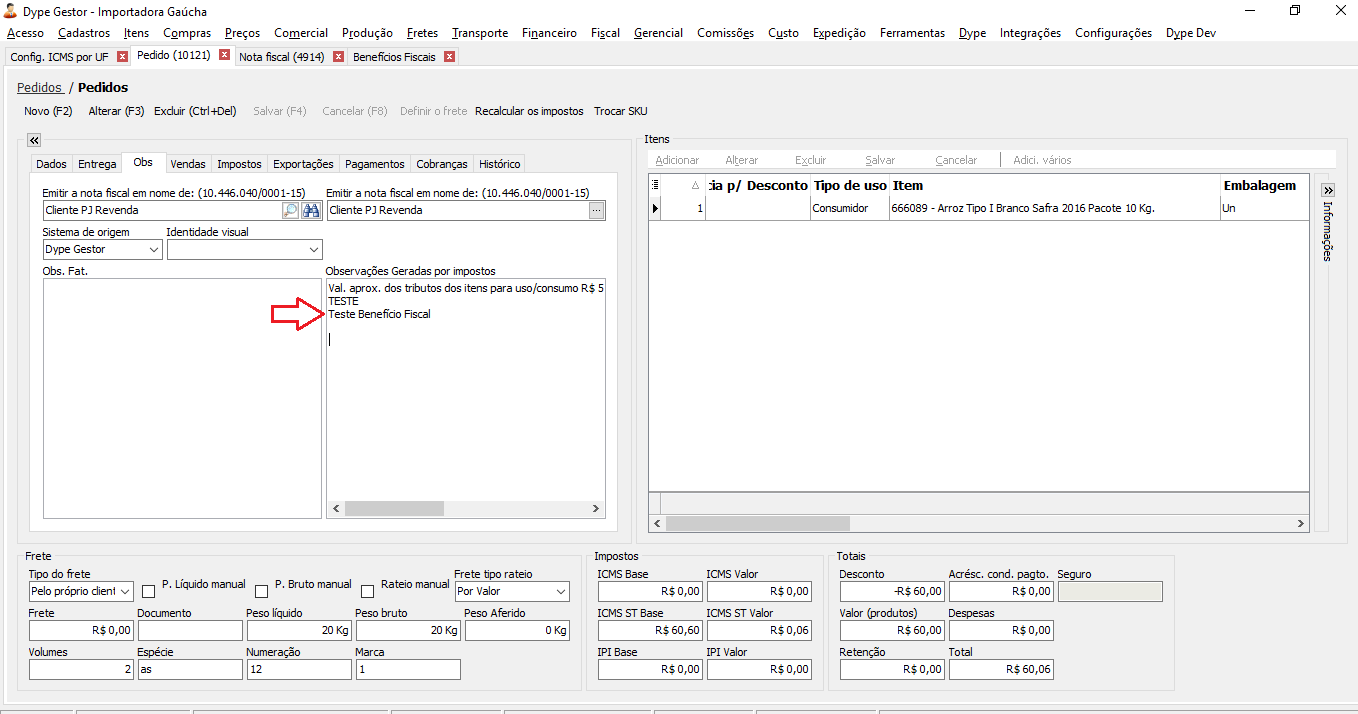Click Alterar (F3) button
Image resolution: width=1358 pixels, height=714 pixels.
(x=116, y=111)
